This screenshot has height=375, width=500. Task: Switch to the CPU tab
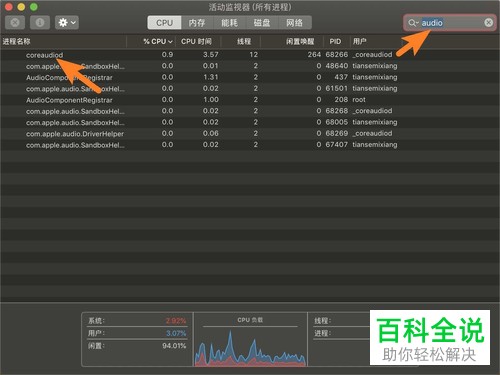[164, 23]
